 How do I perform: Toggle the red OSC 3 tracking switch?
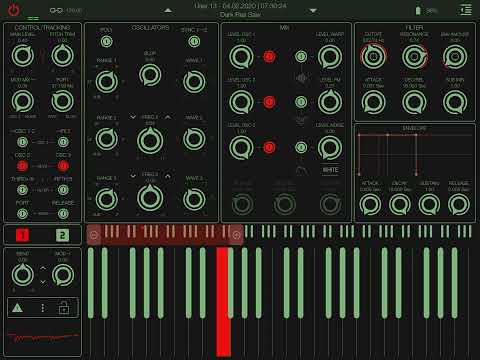pos(63,166)
